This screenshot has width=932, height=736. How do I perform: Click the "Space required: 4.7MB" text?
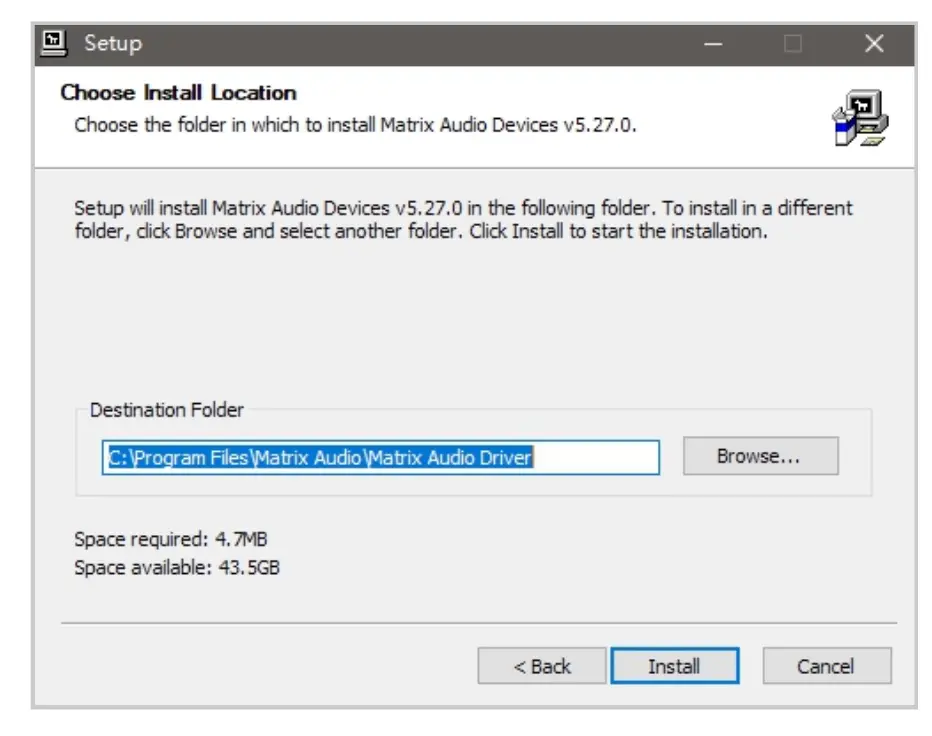171,540
